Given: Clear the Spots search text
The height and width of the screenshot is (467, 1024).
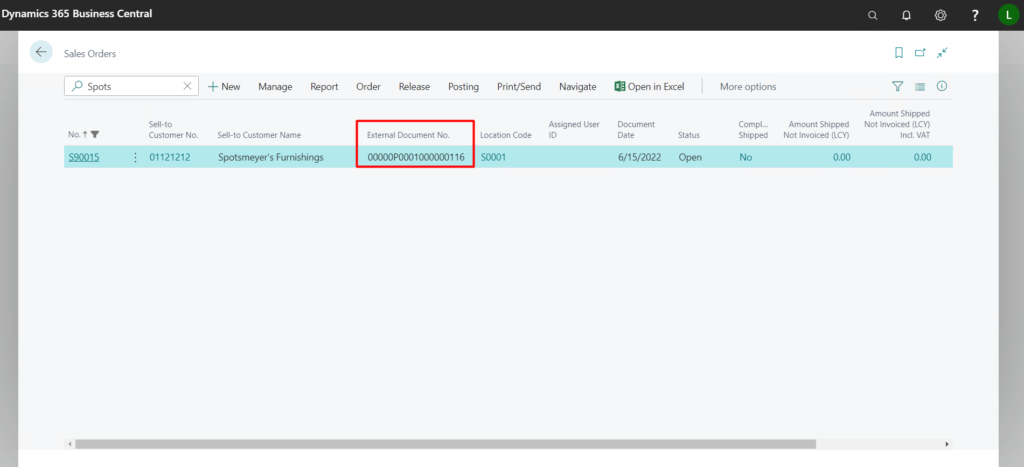Looking at the screenshot, I should (187, 86).
